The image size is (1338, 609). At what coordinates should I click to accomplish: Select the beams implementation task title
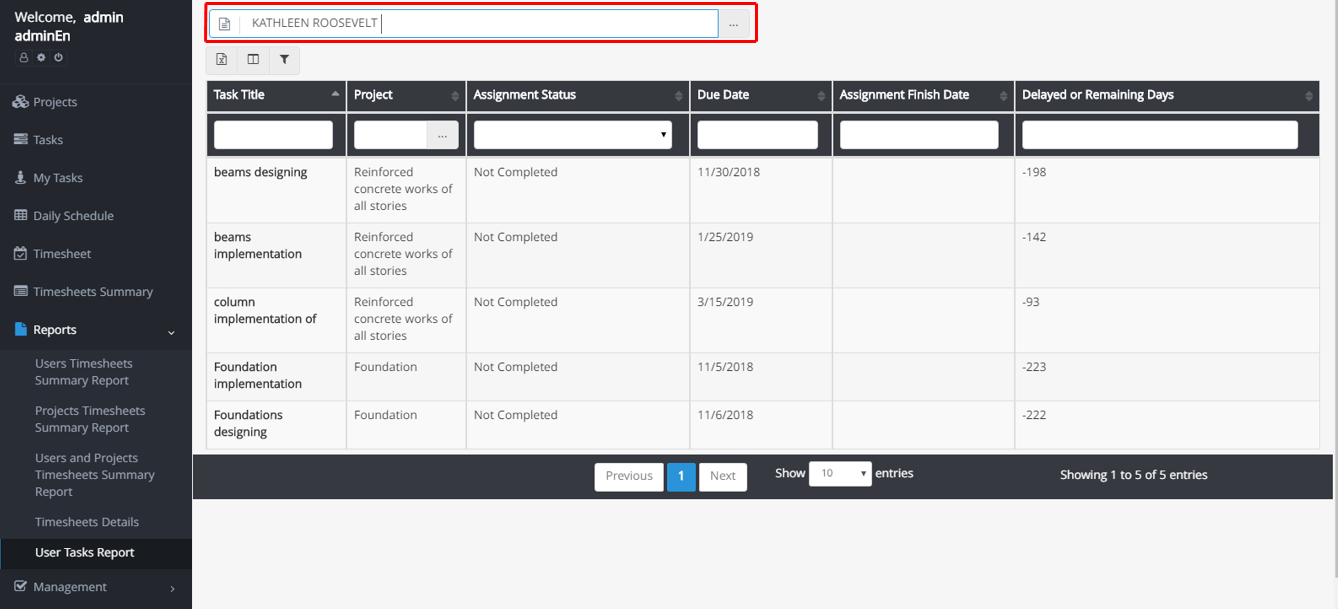point(258,246)
